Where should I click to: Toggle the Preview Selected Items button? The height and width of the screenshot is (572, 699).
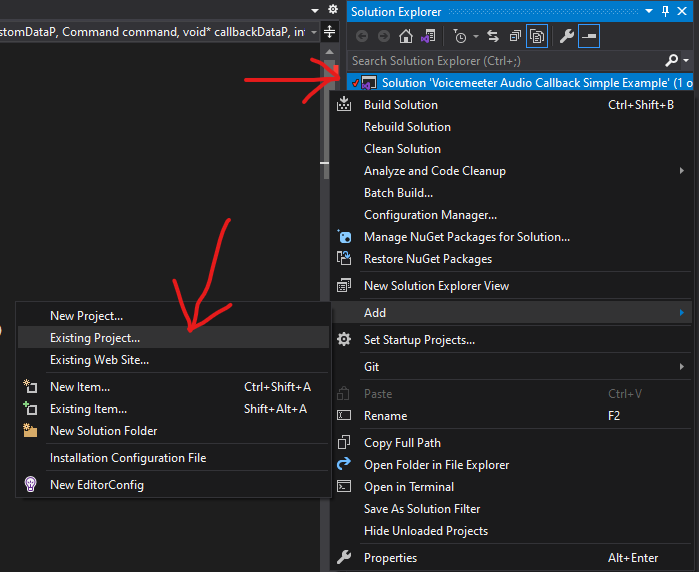point(589,36)
